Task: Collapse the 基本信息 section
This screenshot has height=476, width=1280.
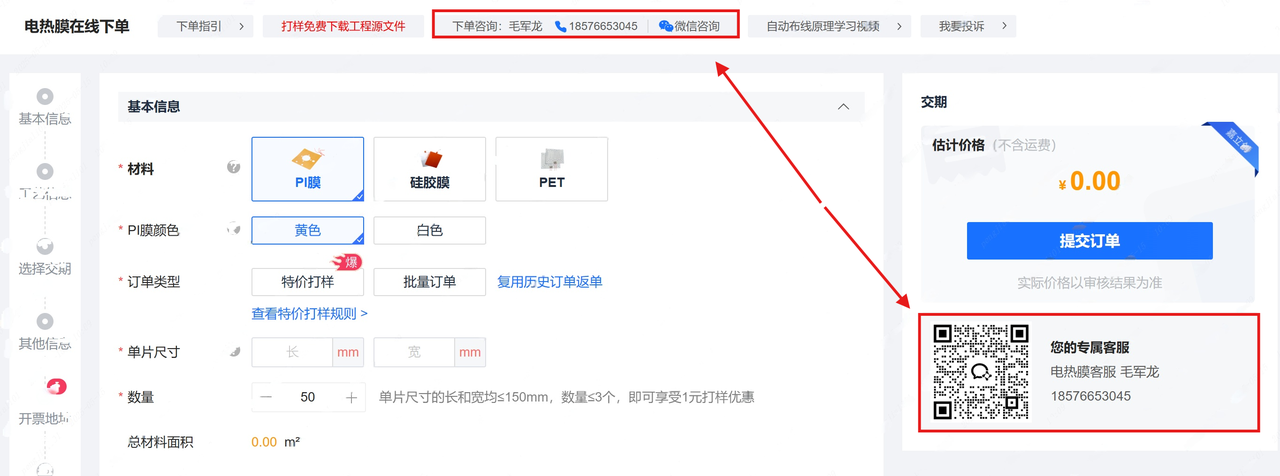Action: (x=843, y=107)
